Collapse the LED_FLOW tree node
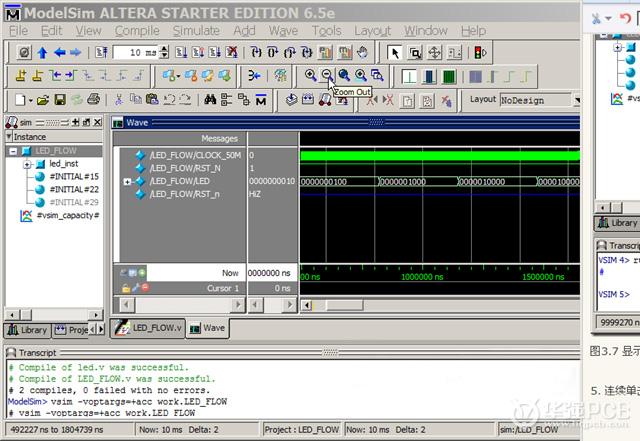Viewport: 640px width, 441px height. [12, 151]
